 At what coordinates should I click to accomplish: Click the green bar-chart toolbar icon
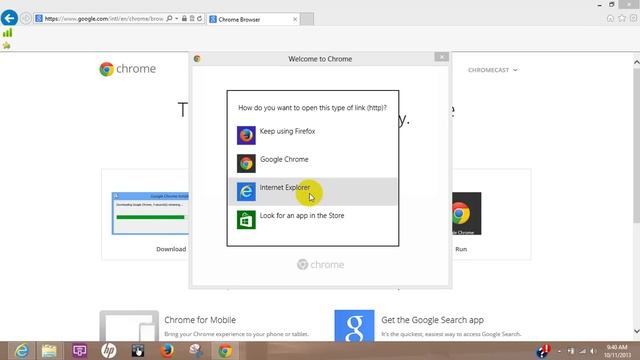pos(7,33)
